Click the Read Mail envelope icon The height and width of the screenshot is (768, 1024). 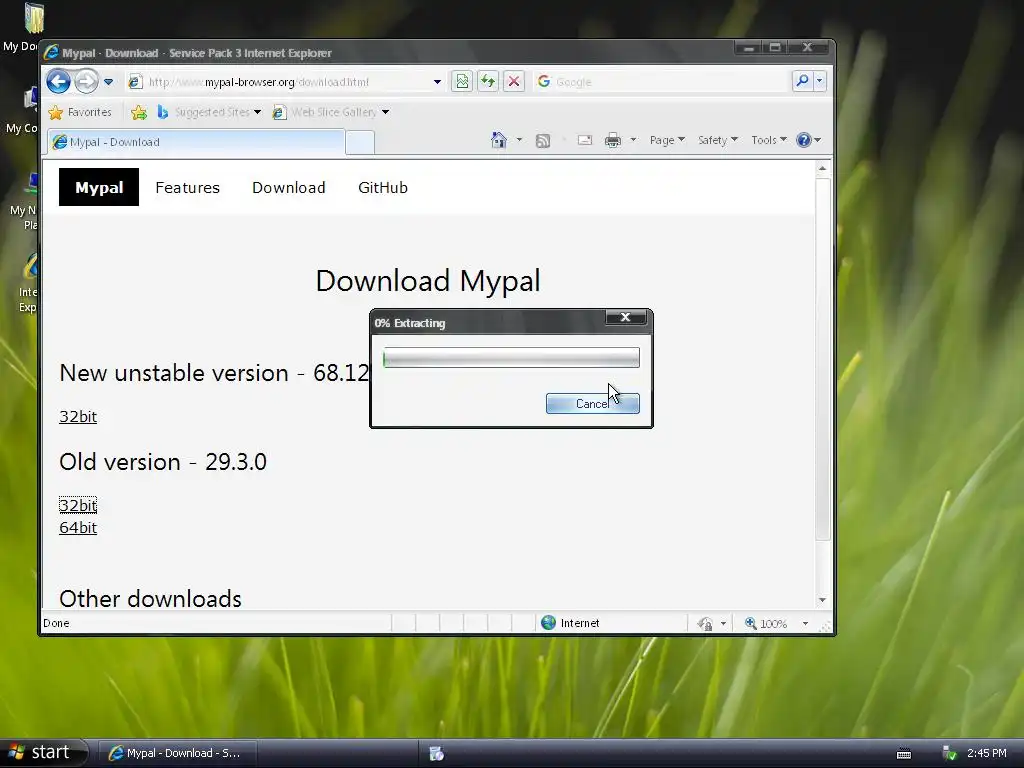(x=584, y=140)
